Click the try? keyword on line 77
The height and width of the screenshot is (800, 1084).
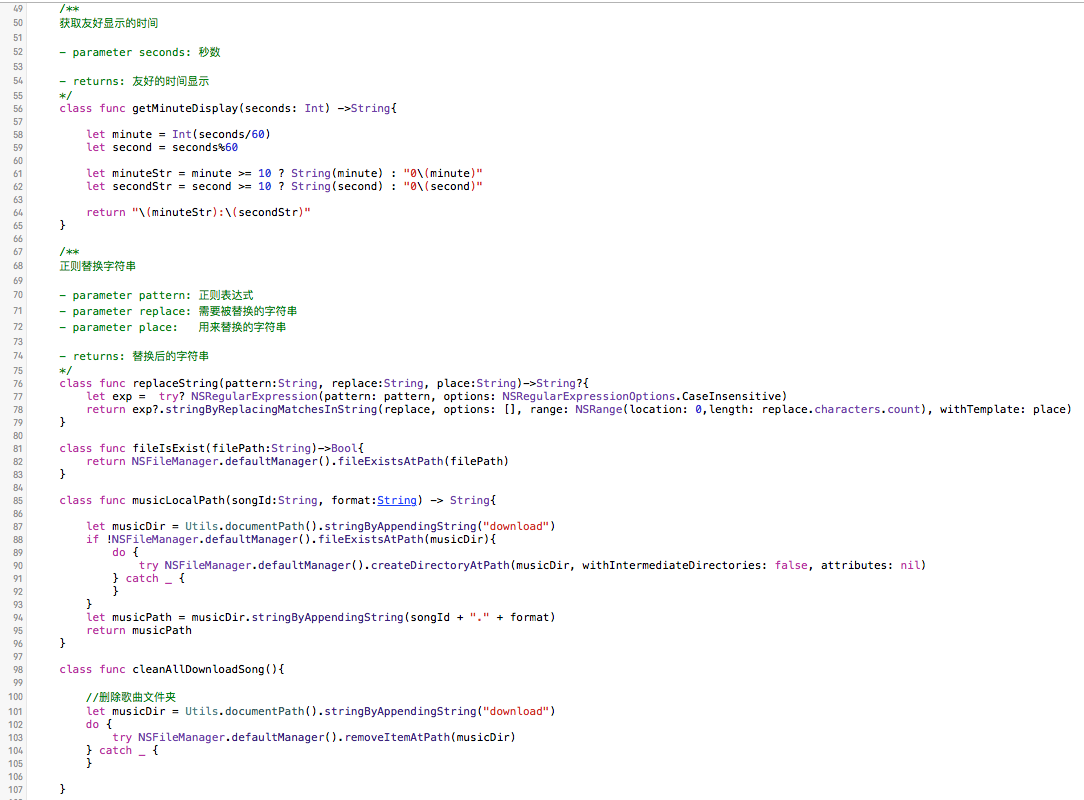pyautogui.click(x=171, y=396)
